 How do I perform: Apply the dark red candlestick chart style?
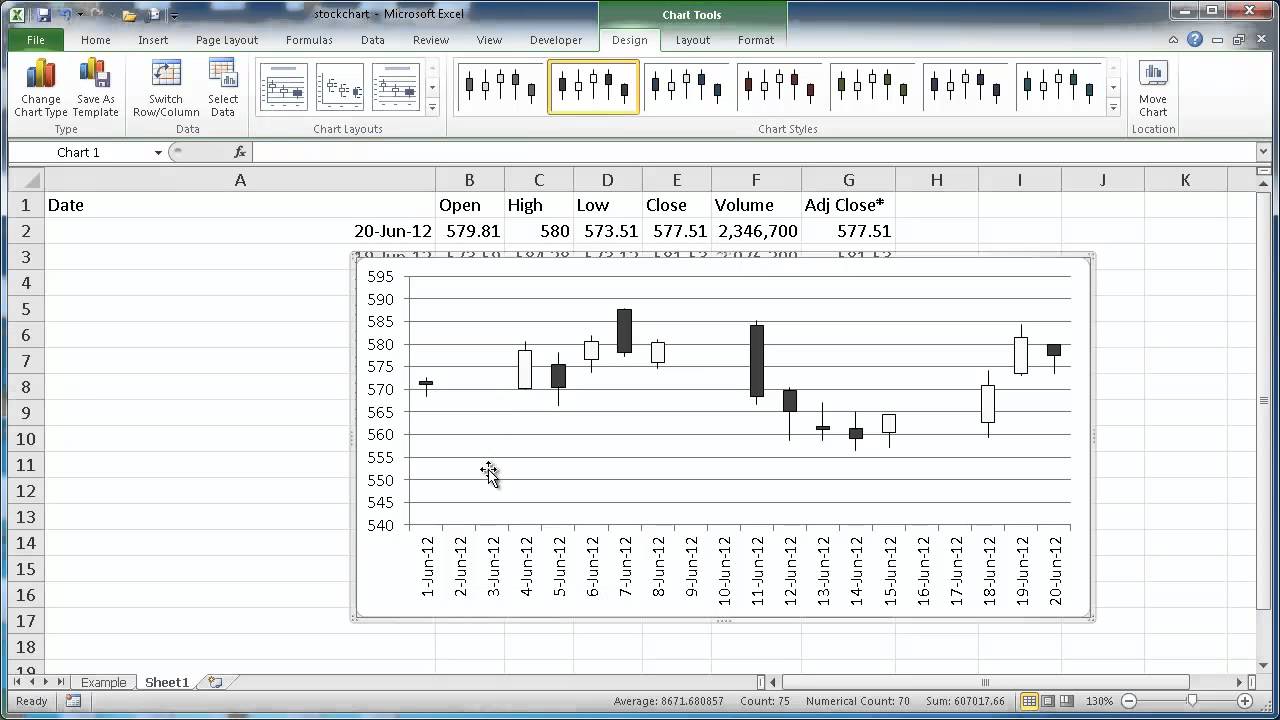coord(780,87)
